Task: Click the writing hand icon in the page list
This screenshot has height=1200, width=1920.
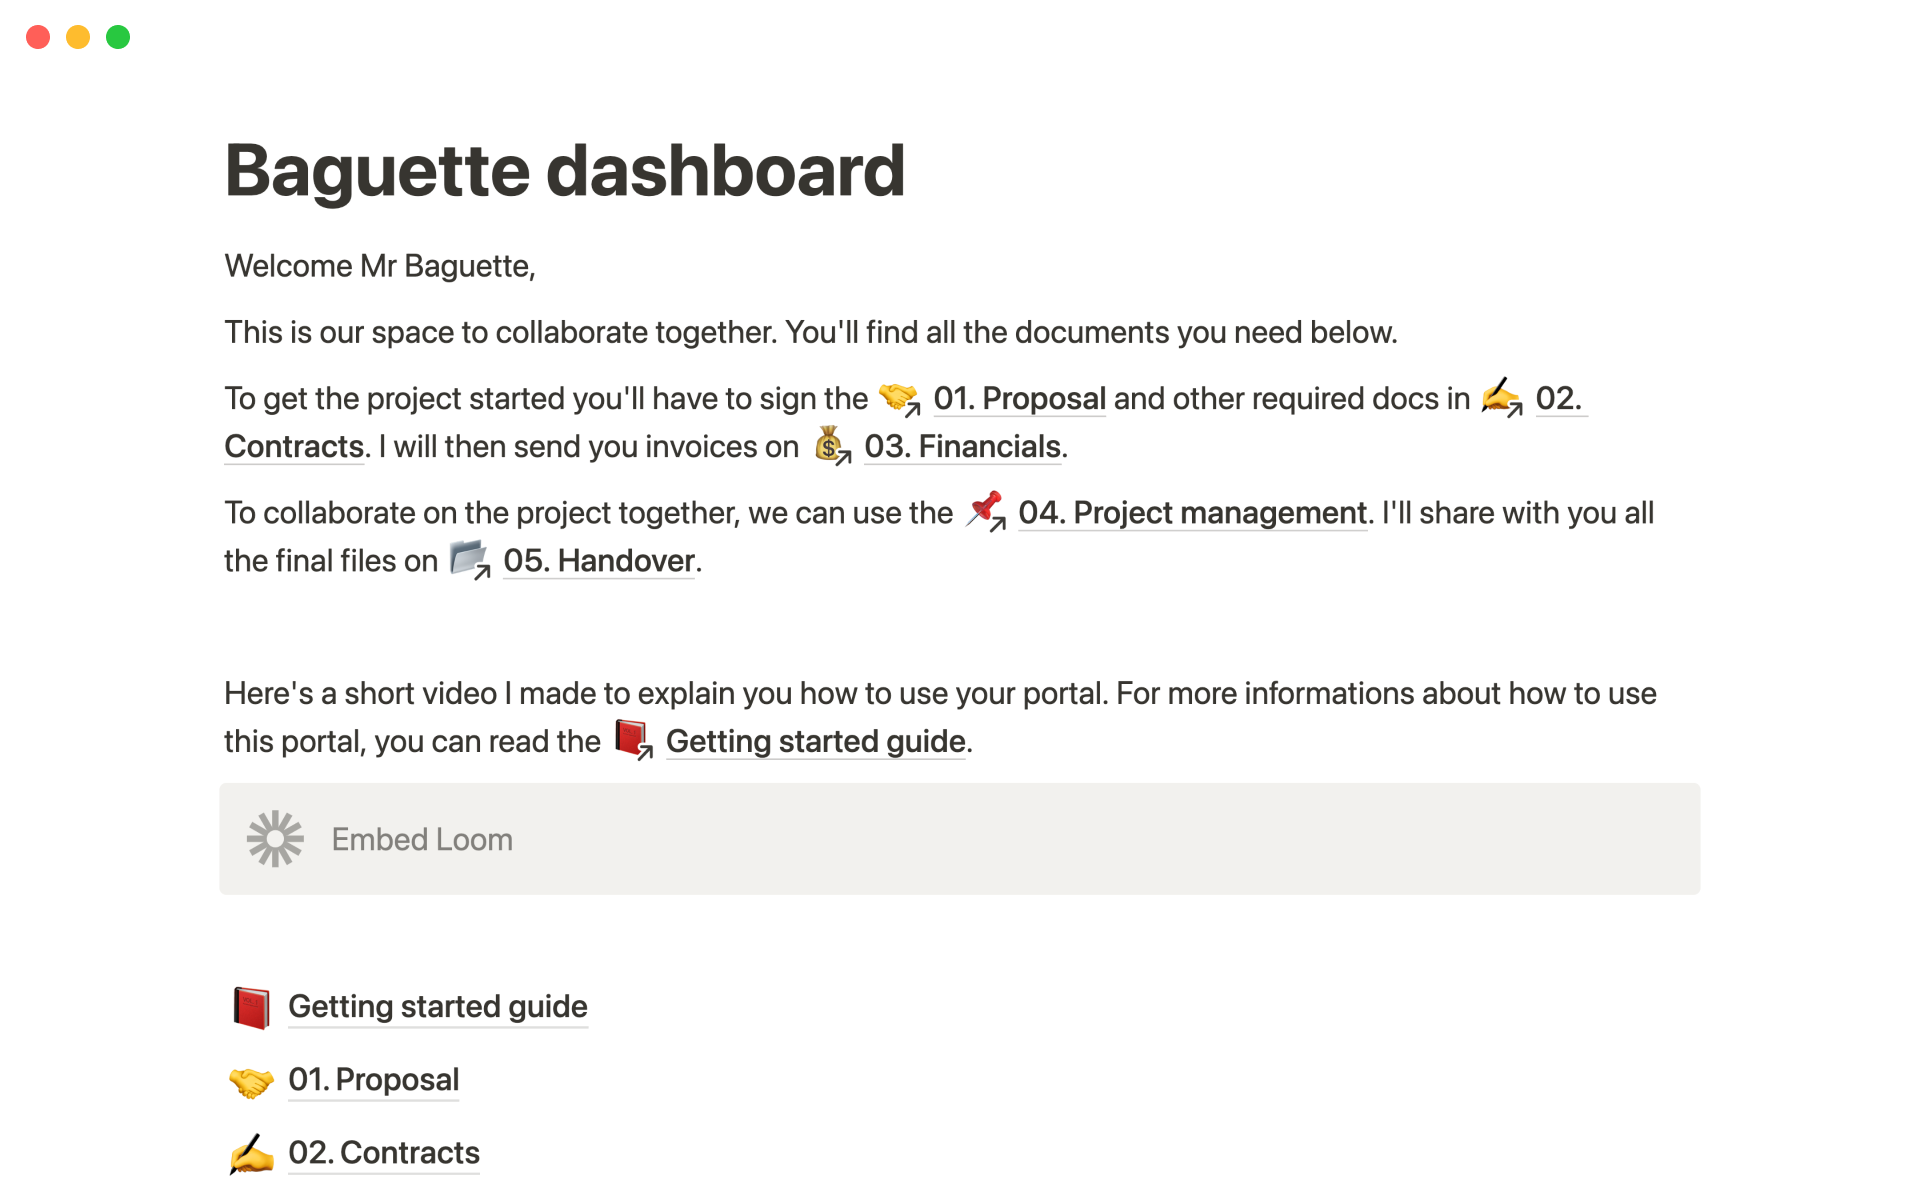Action: [251, 1154]
